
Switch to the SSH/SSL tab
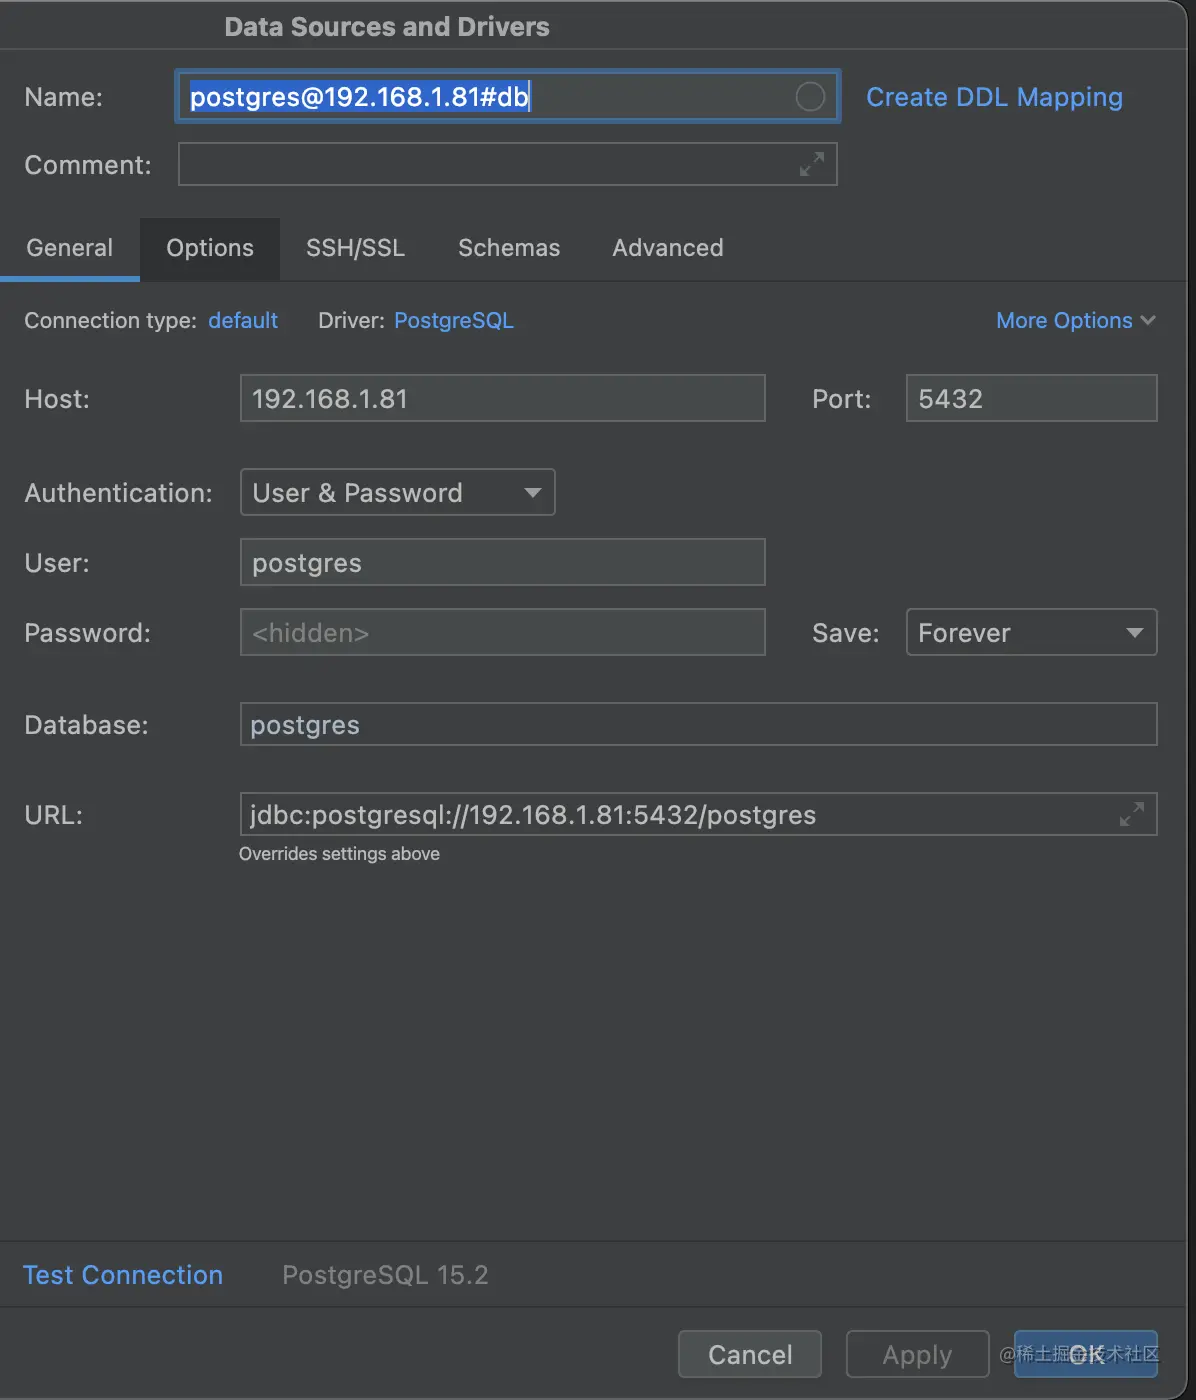point(355,248)
